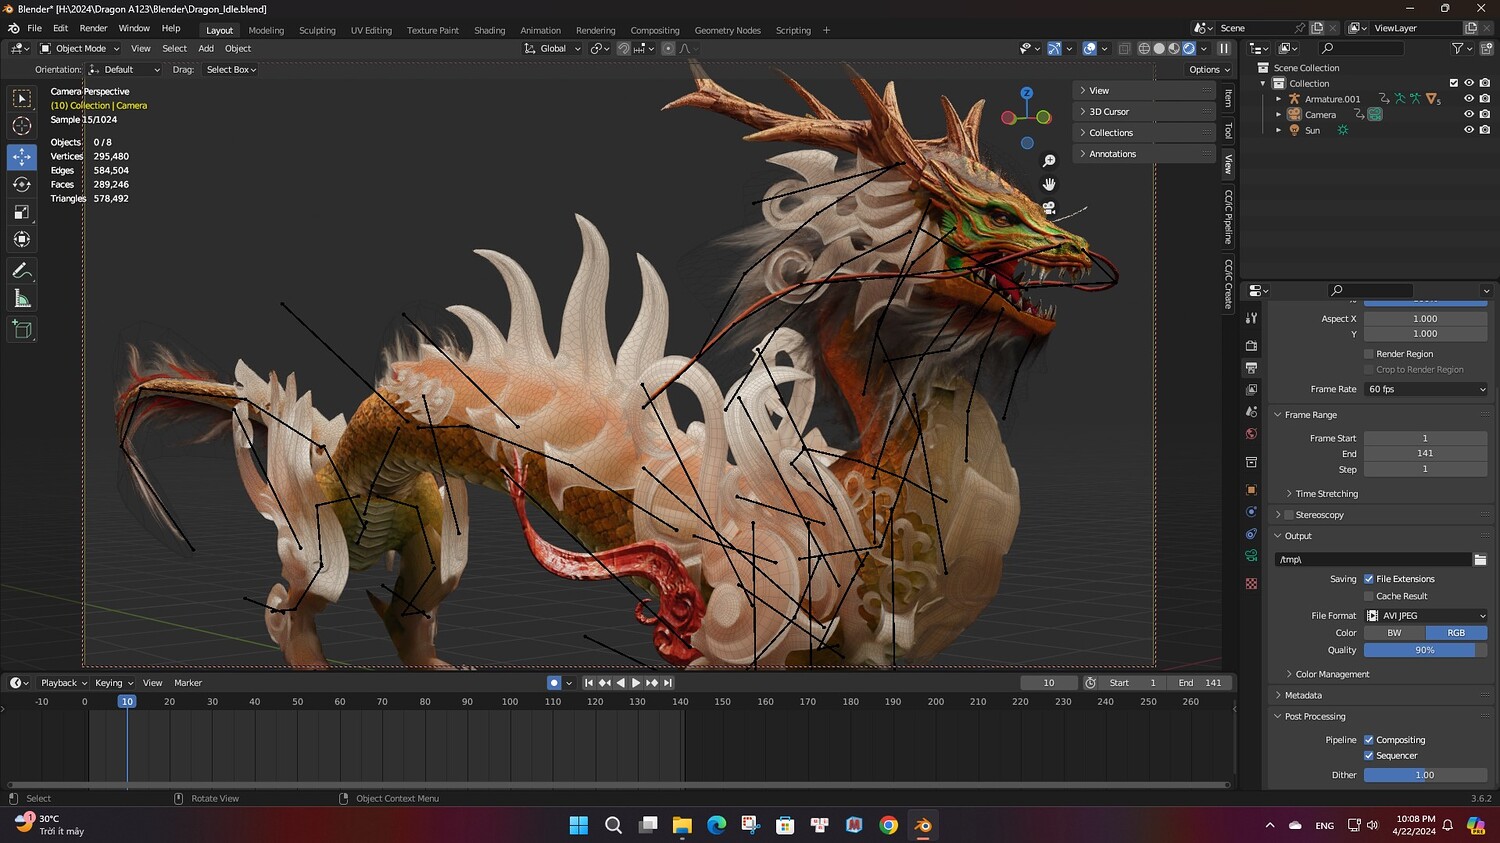Screen dimensions: 1500x843
Task: Click the pan hand viewport gizmo
Action: pyautogui.click(x=1049, y=184)
